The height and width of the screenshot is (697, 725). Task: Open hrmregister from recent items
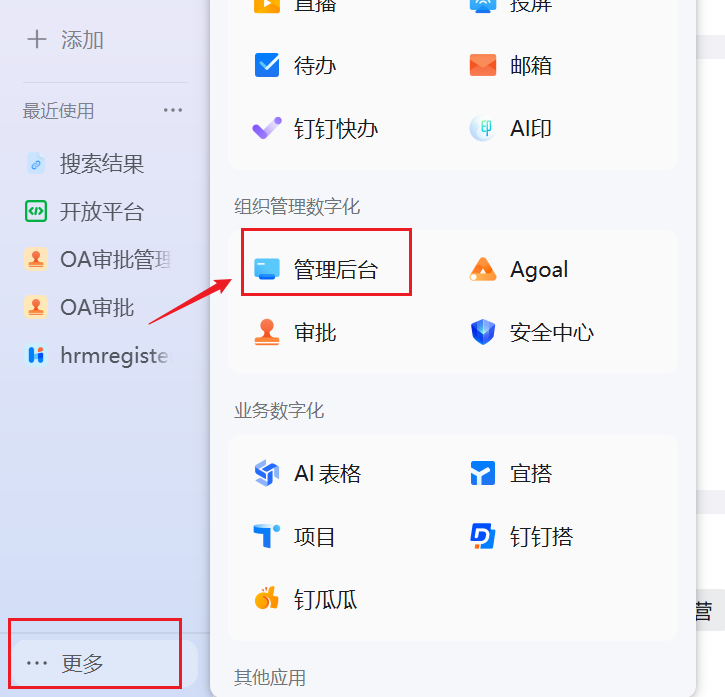click(x=99, y=355)
